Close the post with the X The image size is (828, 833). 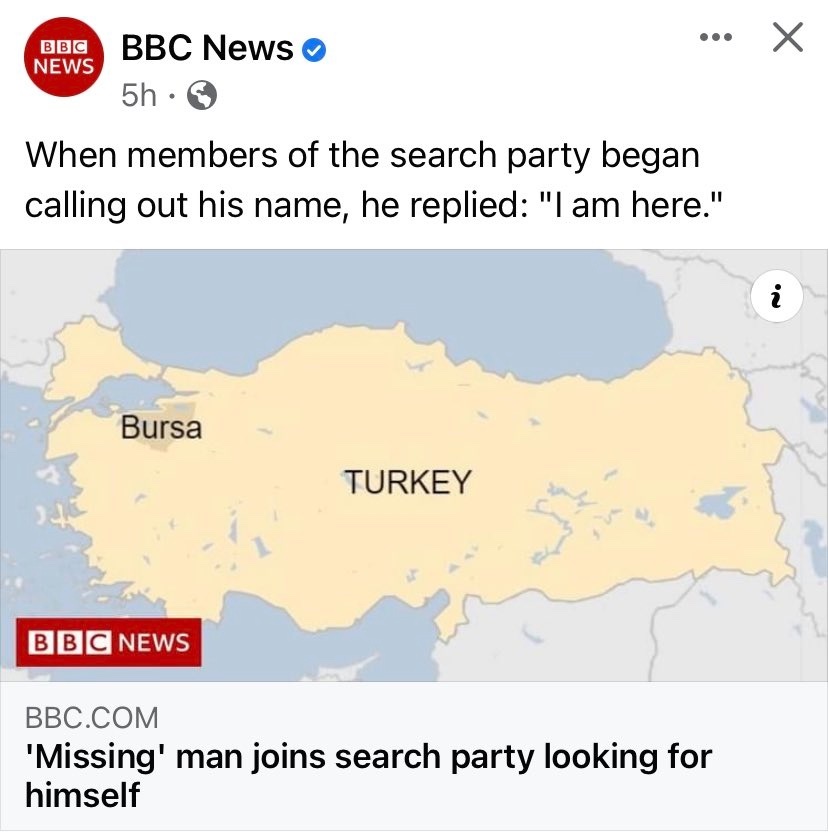(788, 37)
